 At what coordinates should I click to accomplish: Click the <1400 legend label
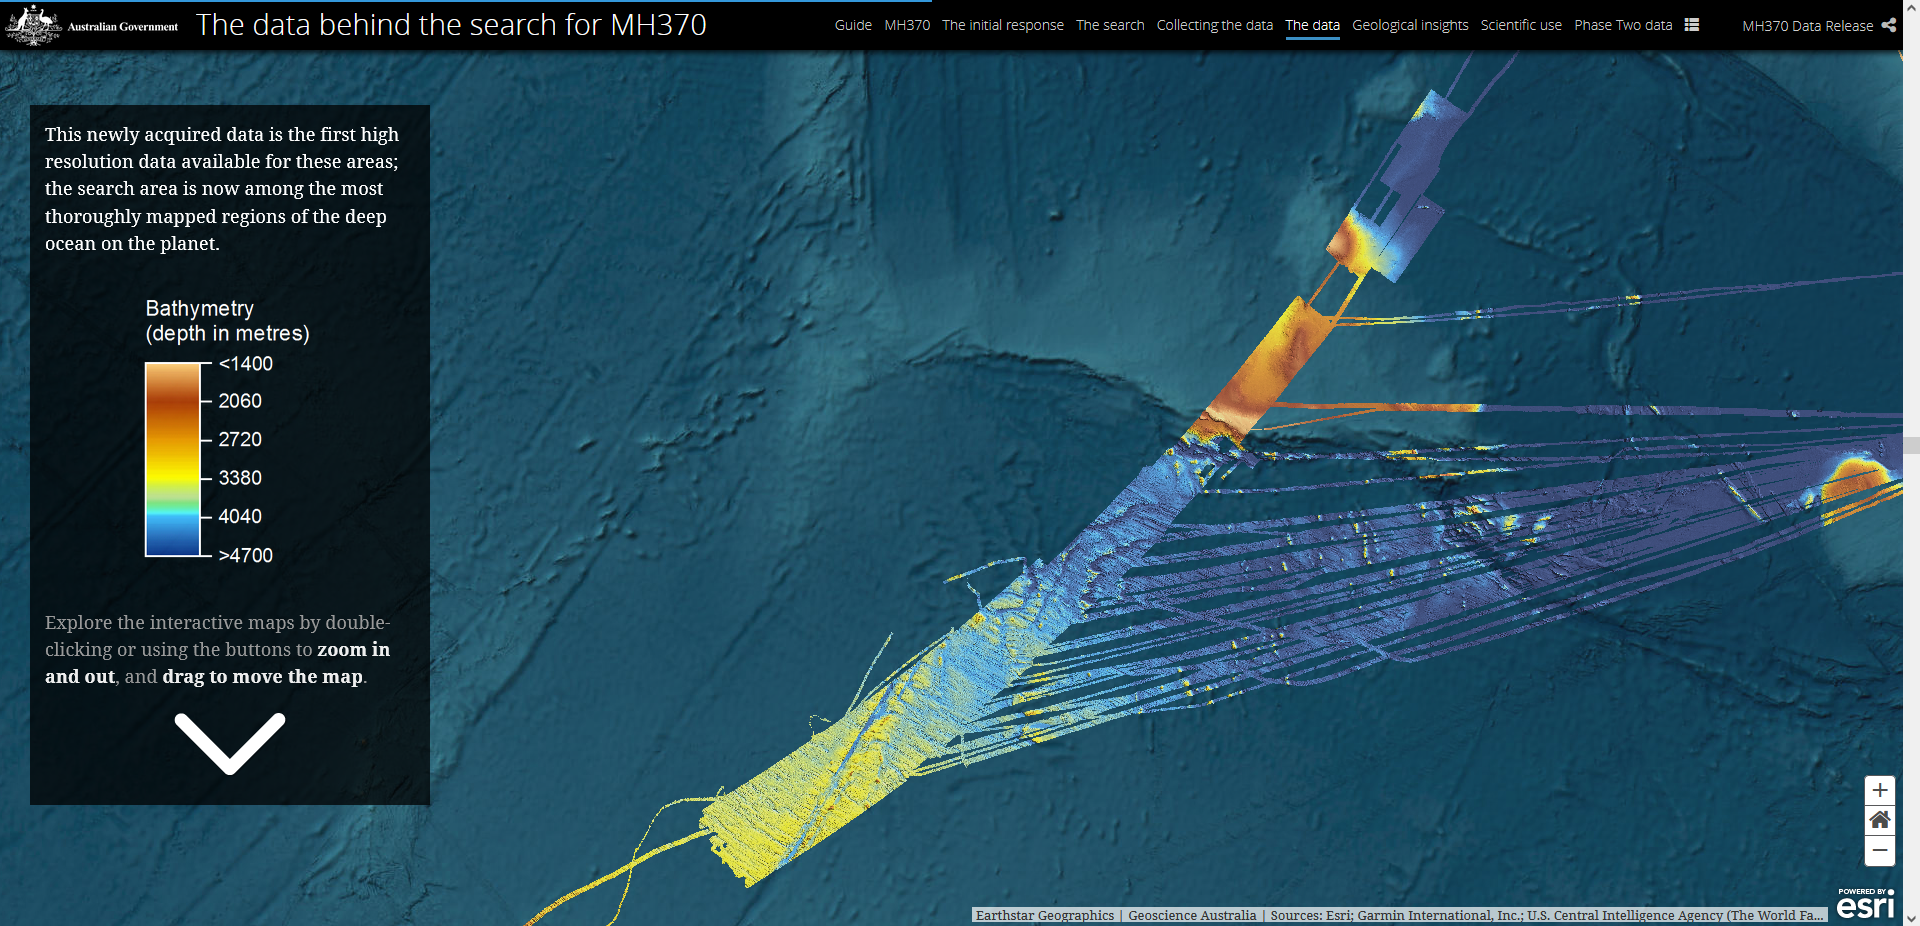tap(246, 364)
